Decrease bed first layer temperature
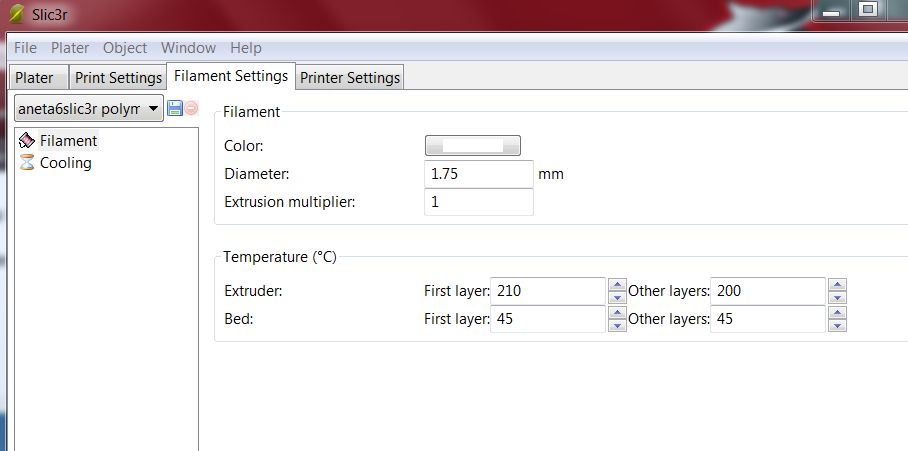The height and width of the screenshot is (451, 908). coord(617,325)
